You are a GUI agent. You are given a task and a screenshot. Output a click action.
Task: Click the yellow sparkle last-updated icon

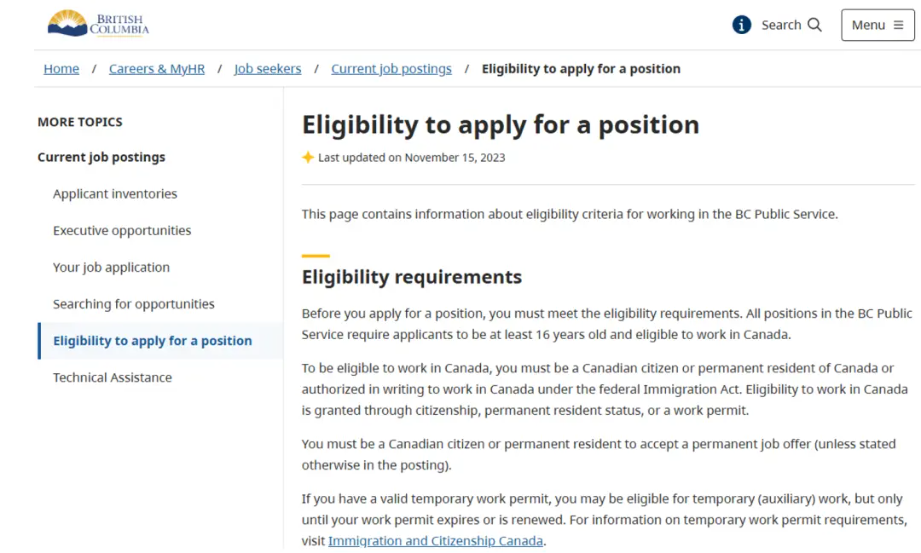click(x=308, y=157)
